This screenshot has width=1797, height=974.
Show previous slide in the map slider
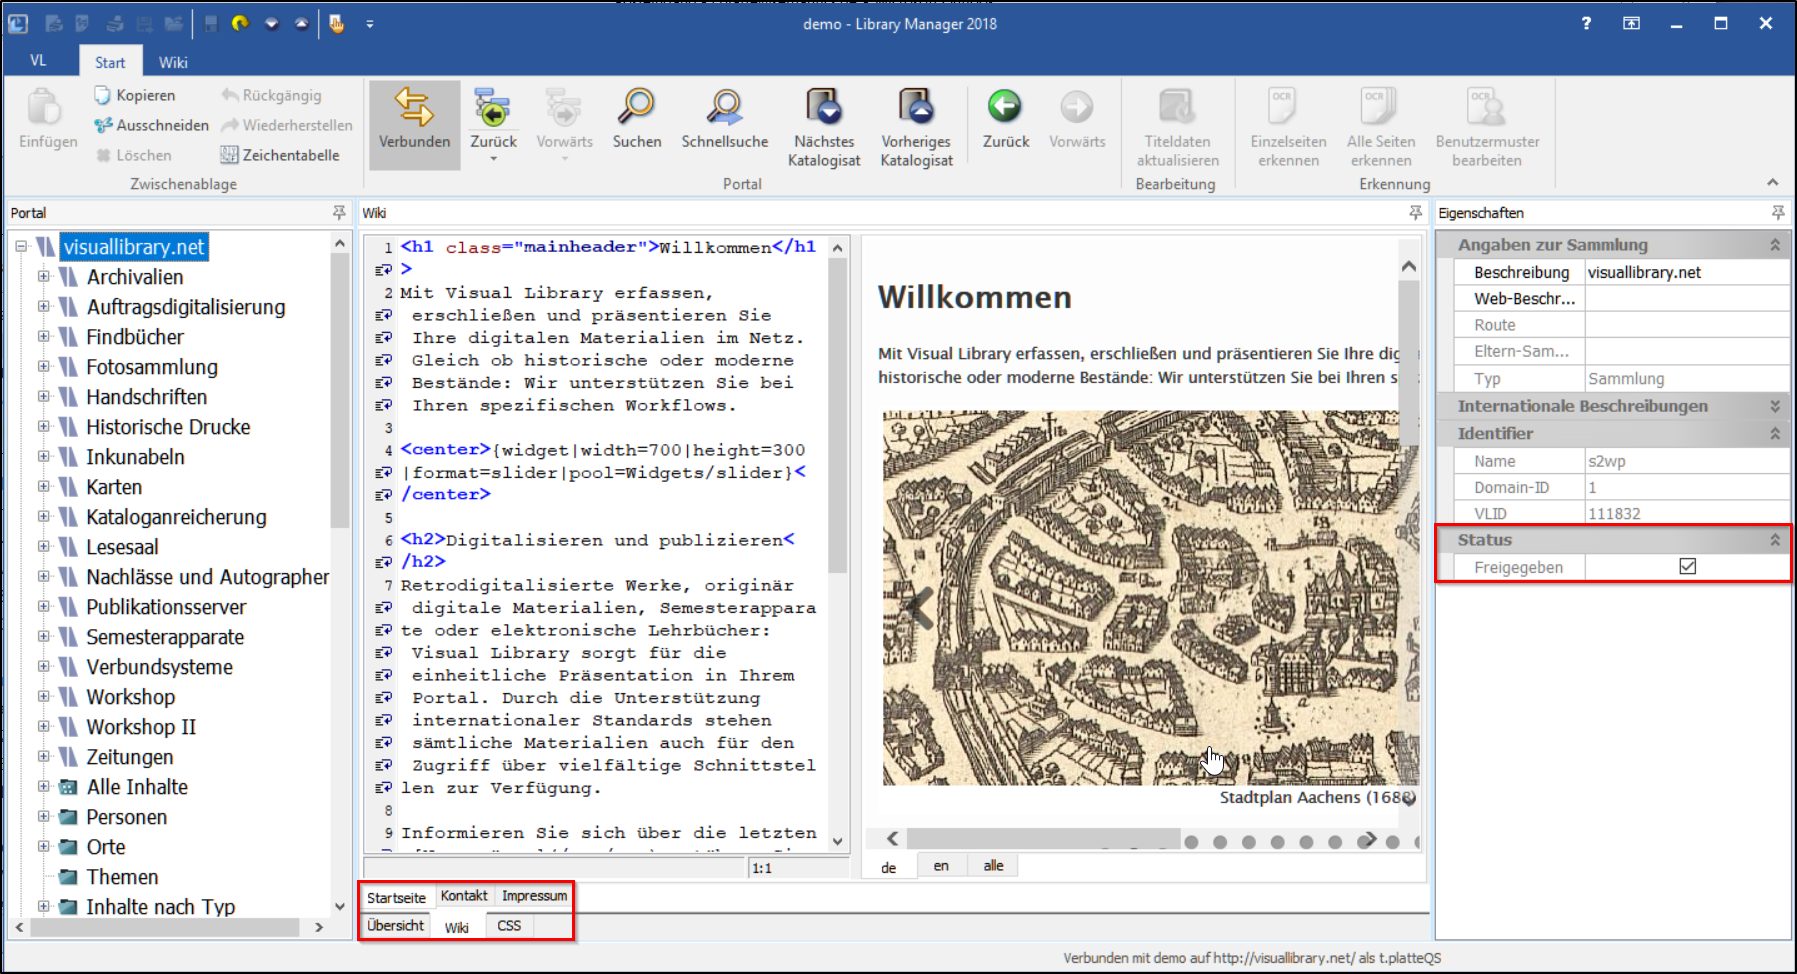click(919, 607)
